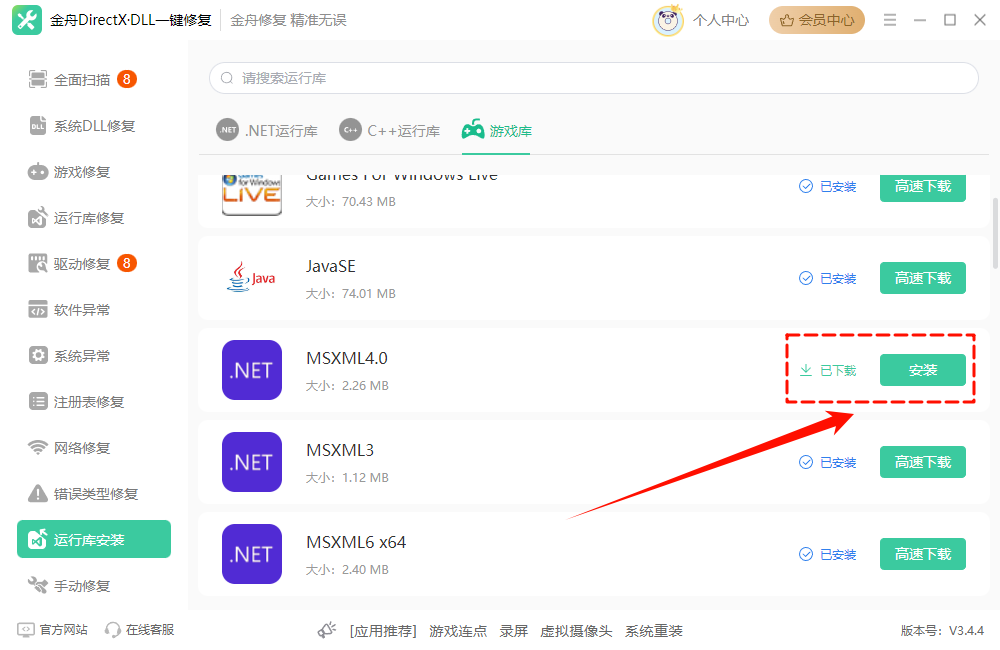Click the 已安装 status for MSXML6 x64

click(x=828, y=554)
